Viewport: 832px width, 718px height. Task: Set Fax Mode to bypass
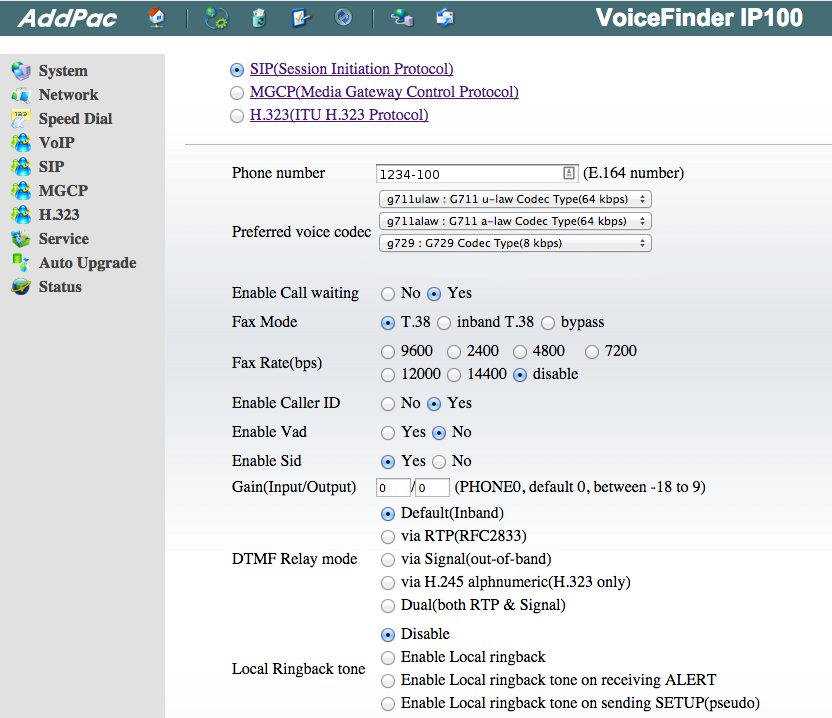(x=548, y=323)
